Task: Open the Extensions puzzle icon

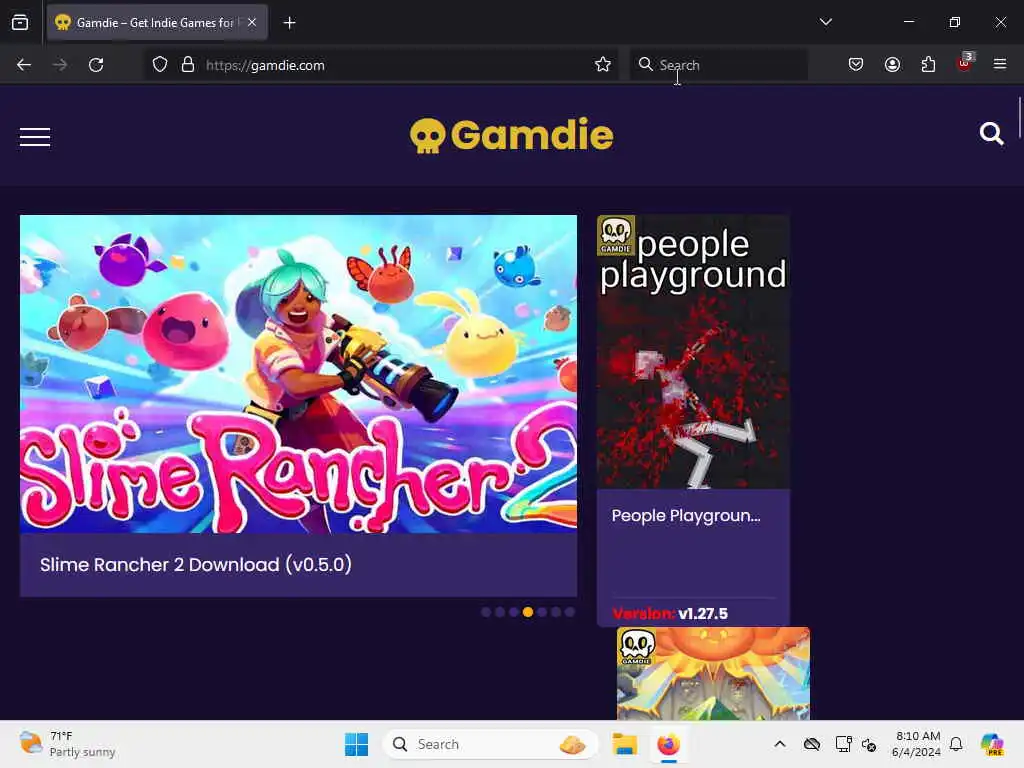Action: [928, 65]
